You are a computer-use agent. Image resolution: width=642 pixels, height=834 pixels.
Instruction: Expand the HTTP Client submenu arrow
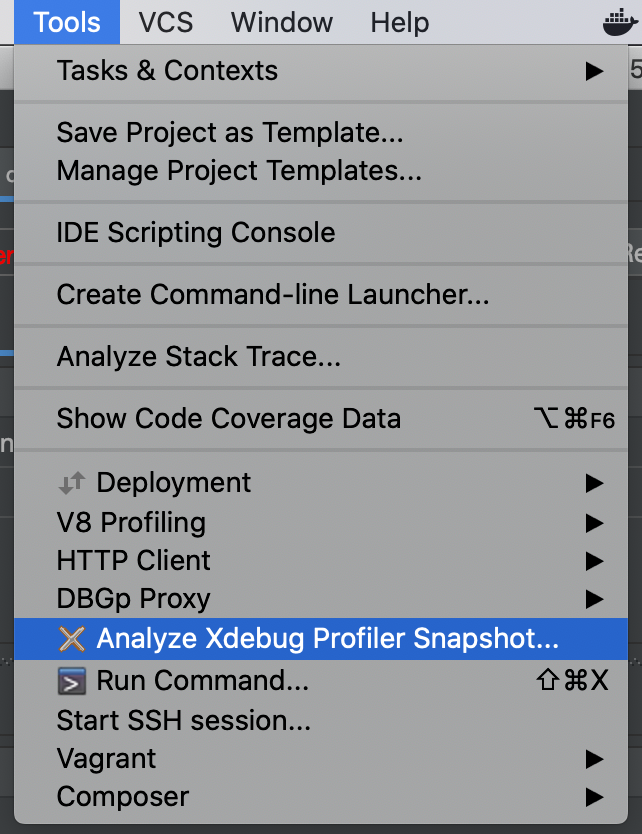tap(594, 561)
